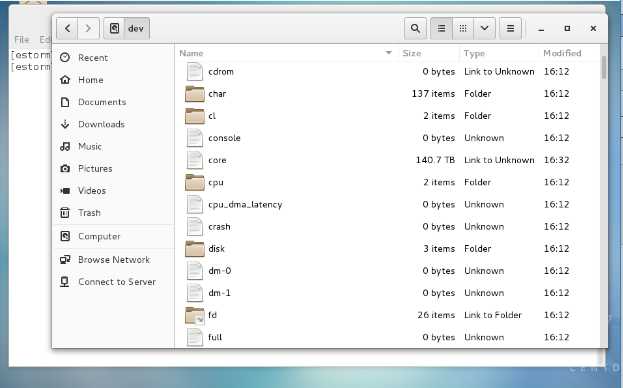Screen dimensions: 623x388
Task: Select the console file icon
Action: [x=195, y=138]
